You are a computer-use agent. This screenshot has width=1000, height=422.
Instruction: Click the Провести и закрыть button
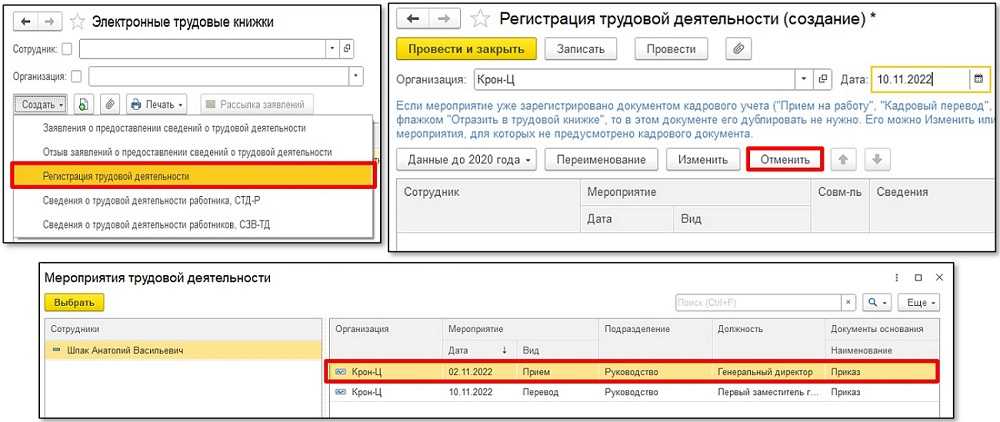pyautogui.click(x=466, y=49)
